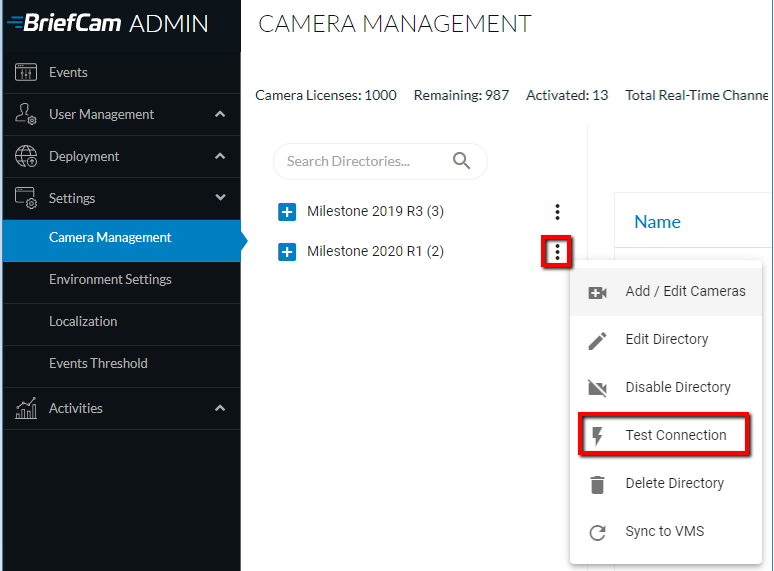Expand the Milestone 2019 R3 directory tree
774x571 pixels.
click(287, 212)
